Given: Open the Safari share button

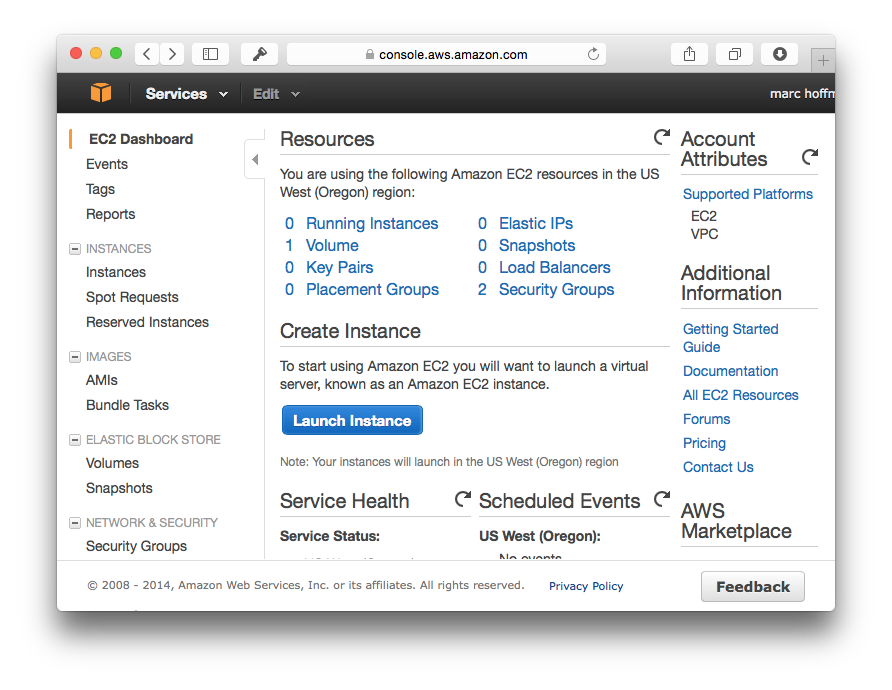Looking at the screenshot, I should (689, 54).
